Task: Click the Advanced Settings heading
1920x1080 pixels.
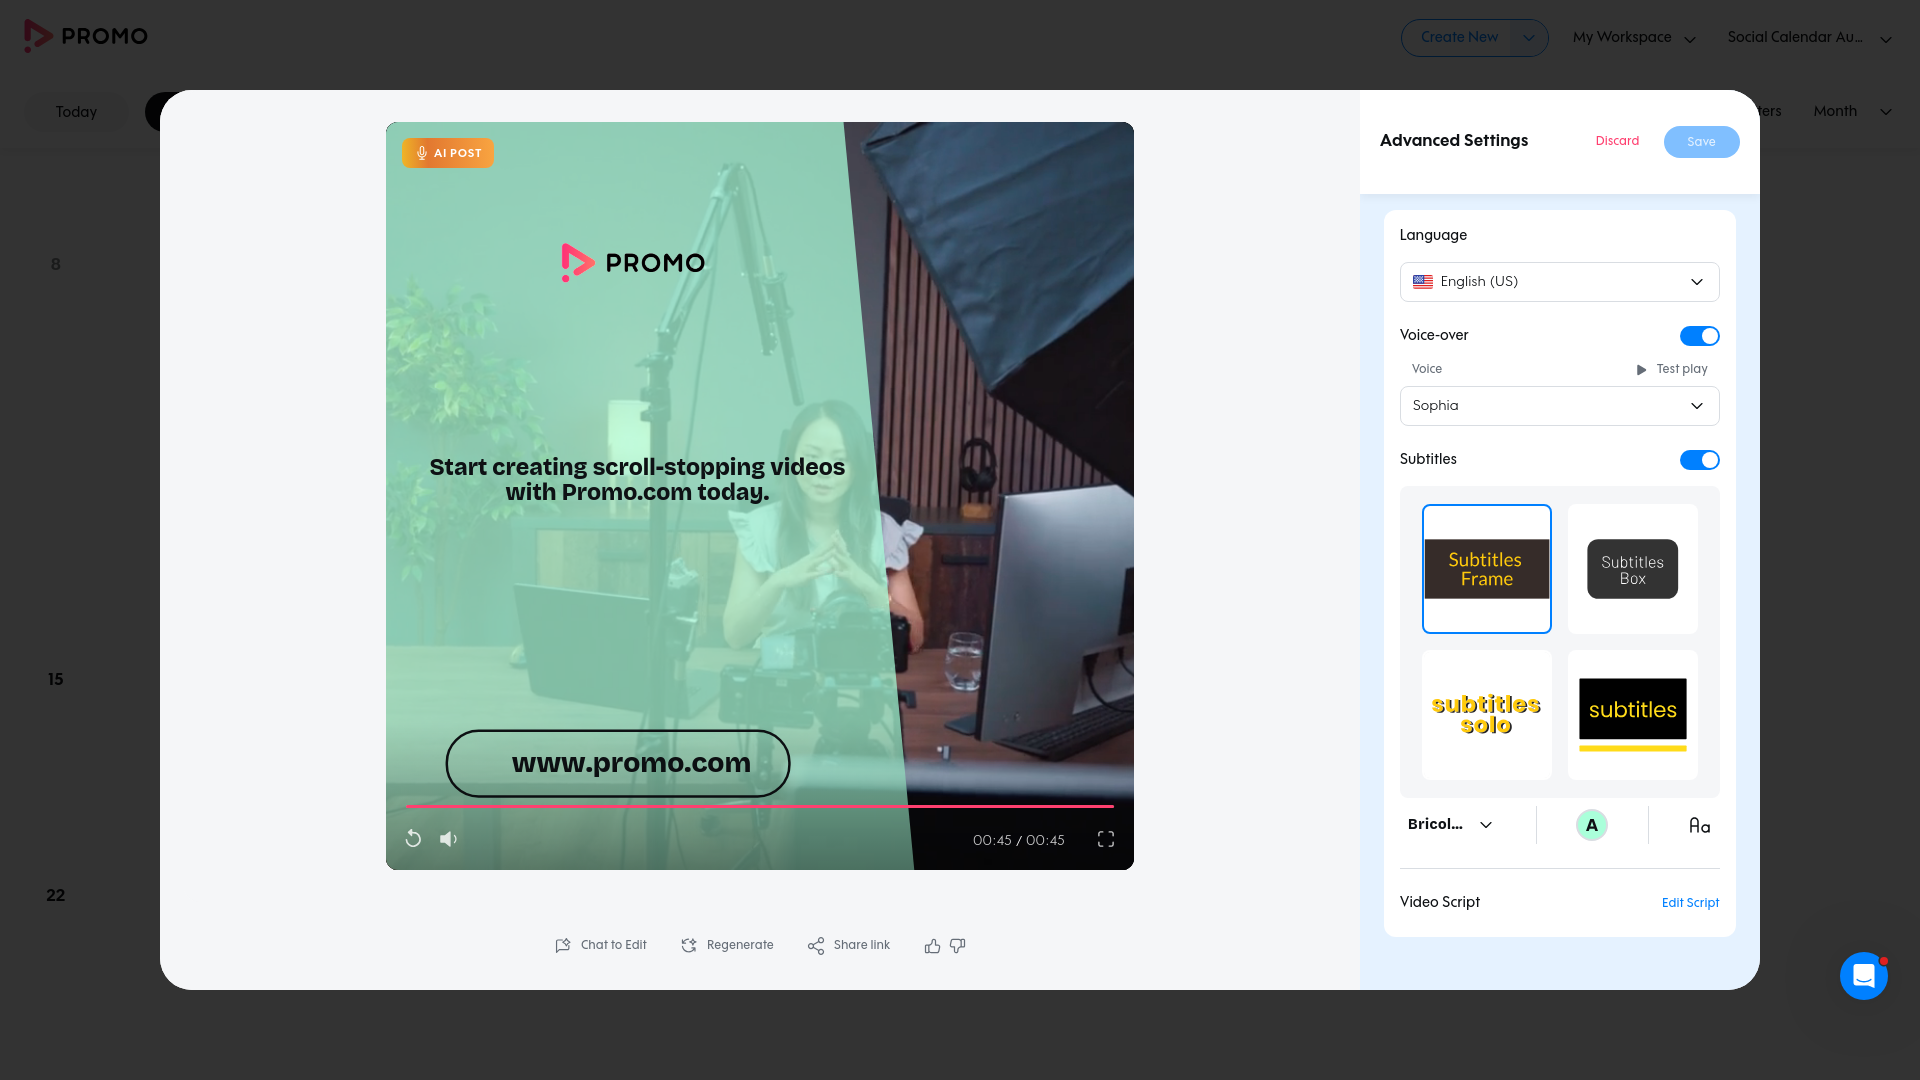Action: 1454,140
